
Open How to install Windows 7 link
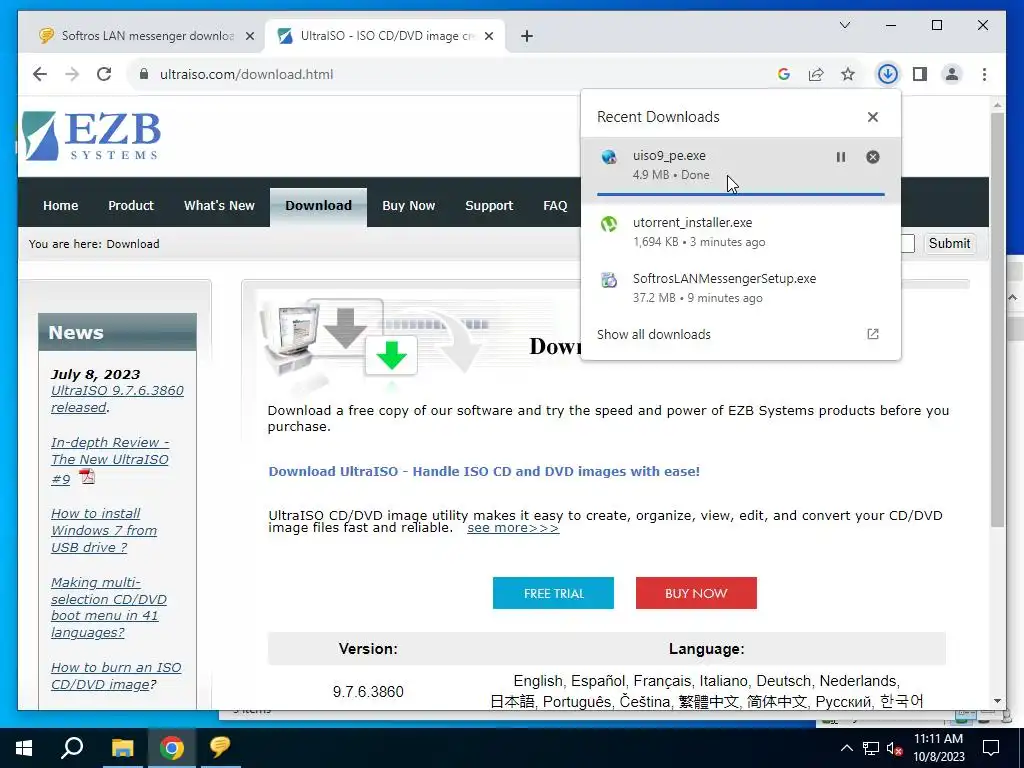[x=104, y=531]
